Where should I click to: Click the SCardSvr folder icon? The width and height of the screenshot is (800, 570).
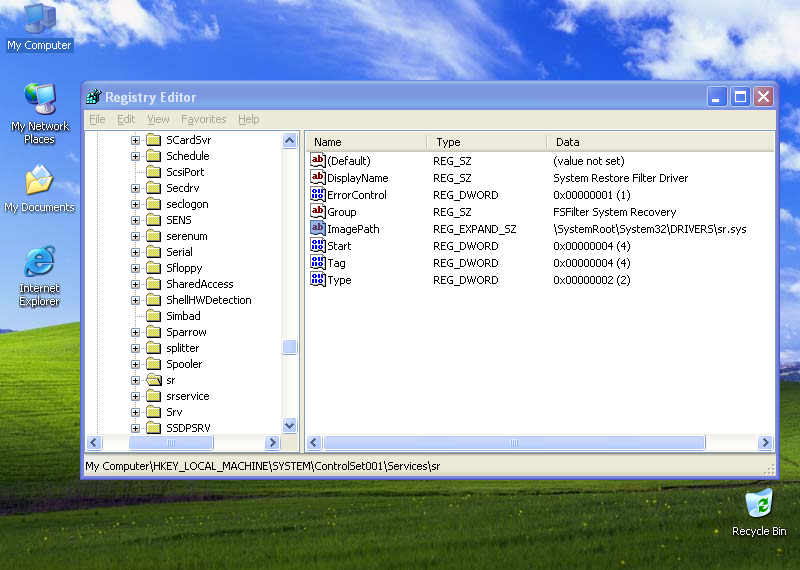(154, 140)
